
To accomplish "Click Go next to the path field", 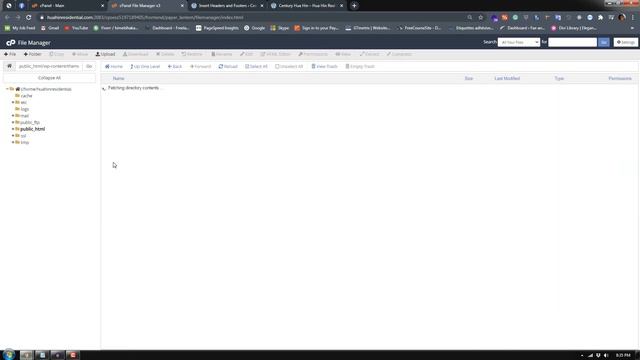I will pos(89,66).
